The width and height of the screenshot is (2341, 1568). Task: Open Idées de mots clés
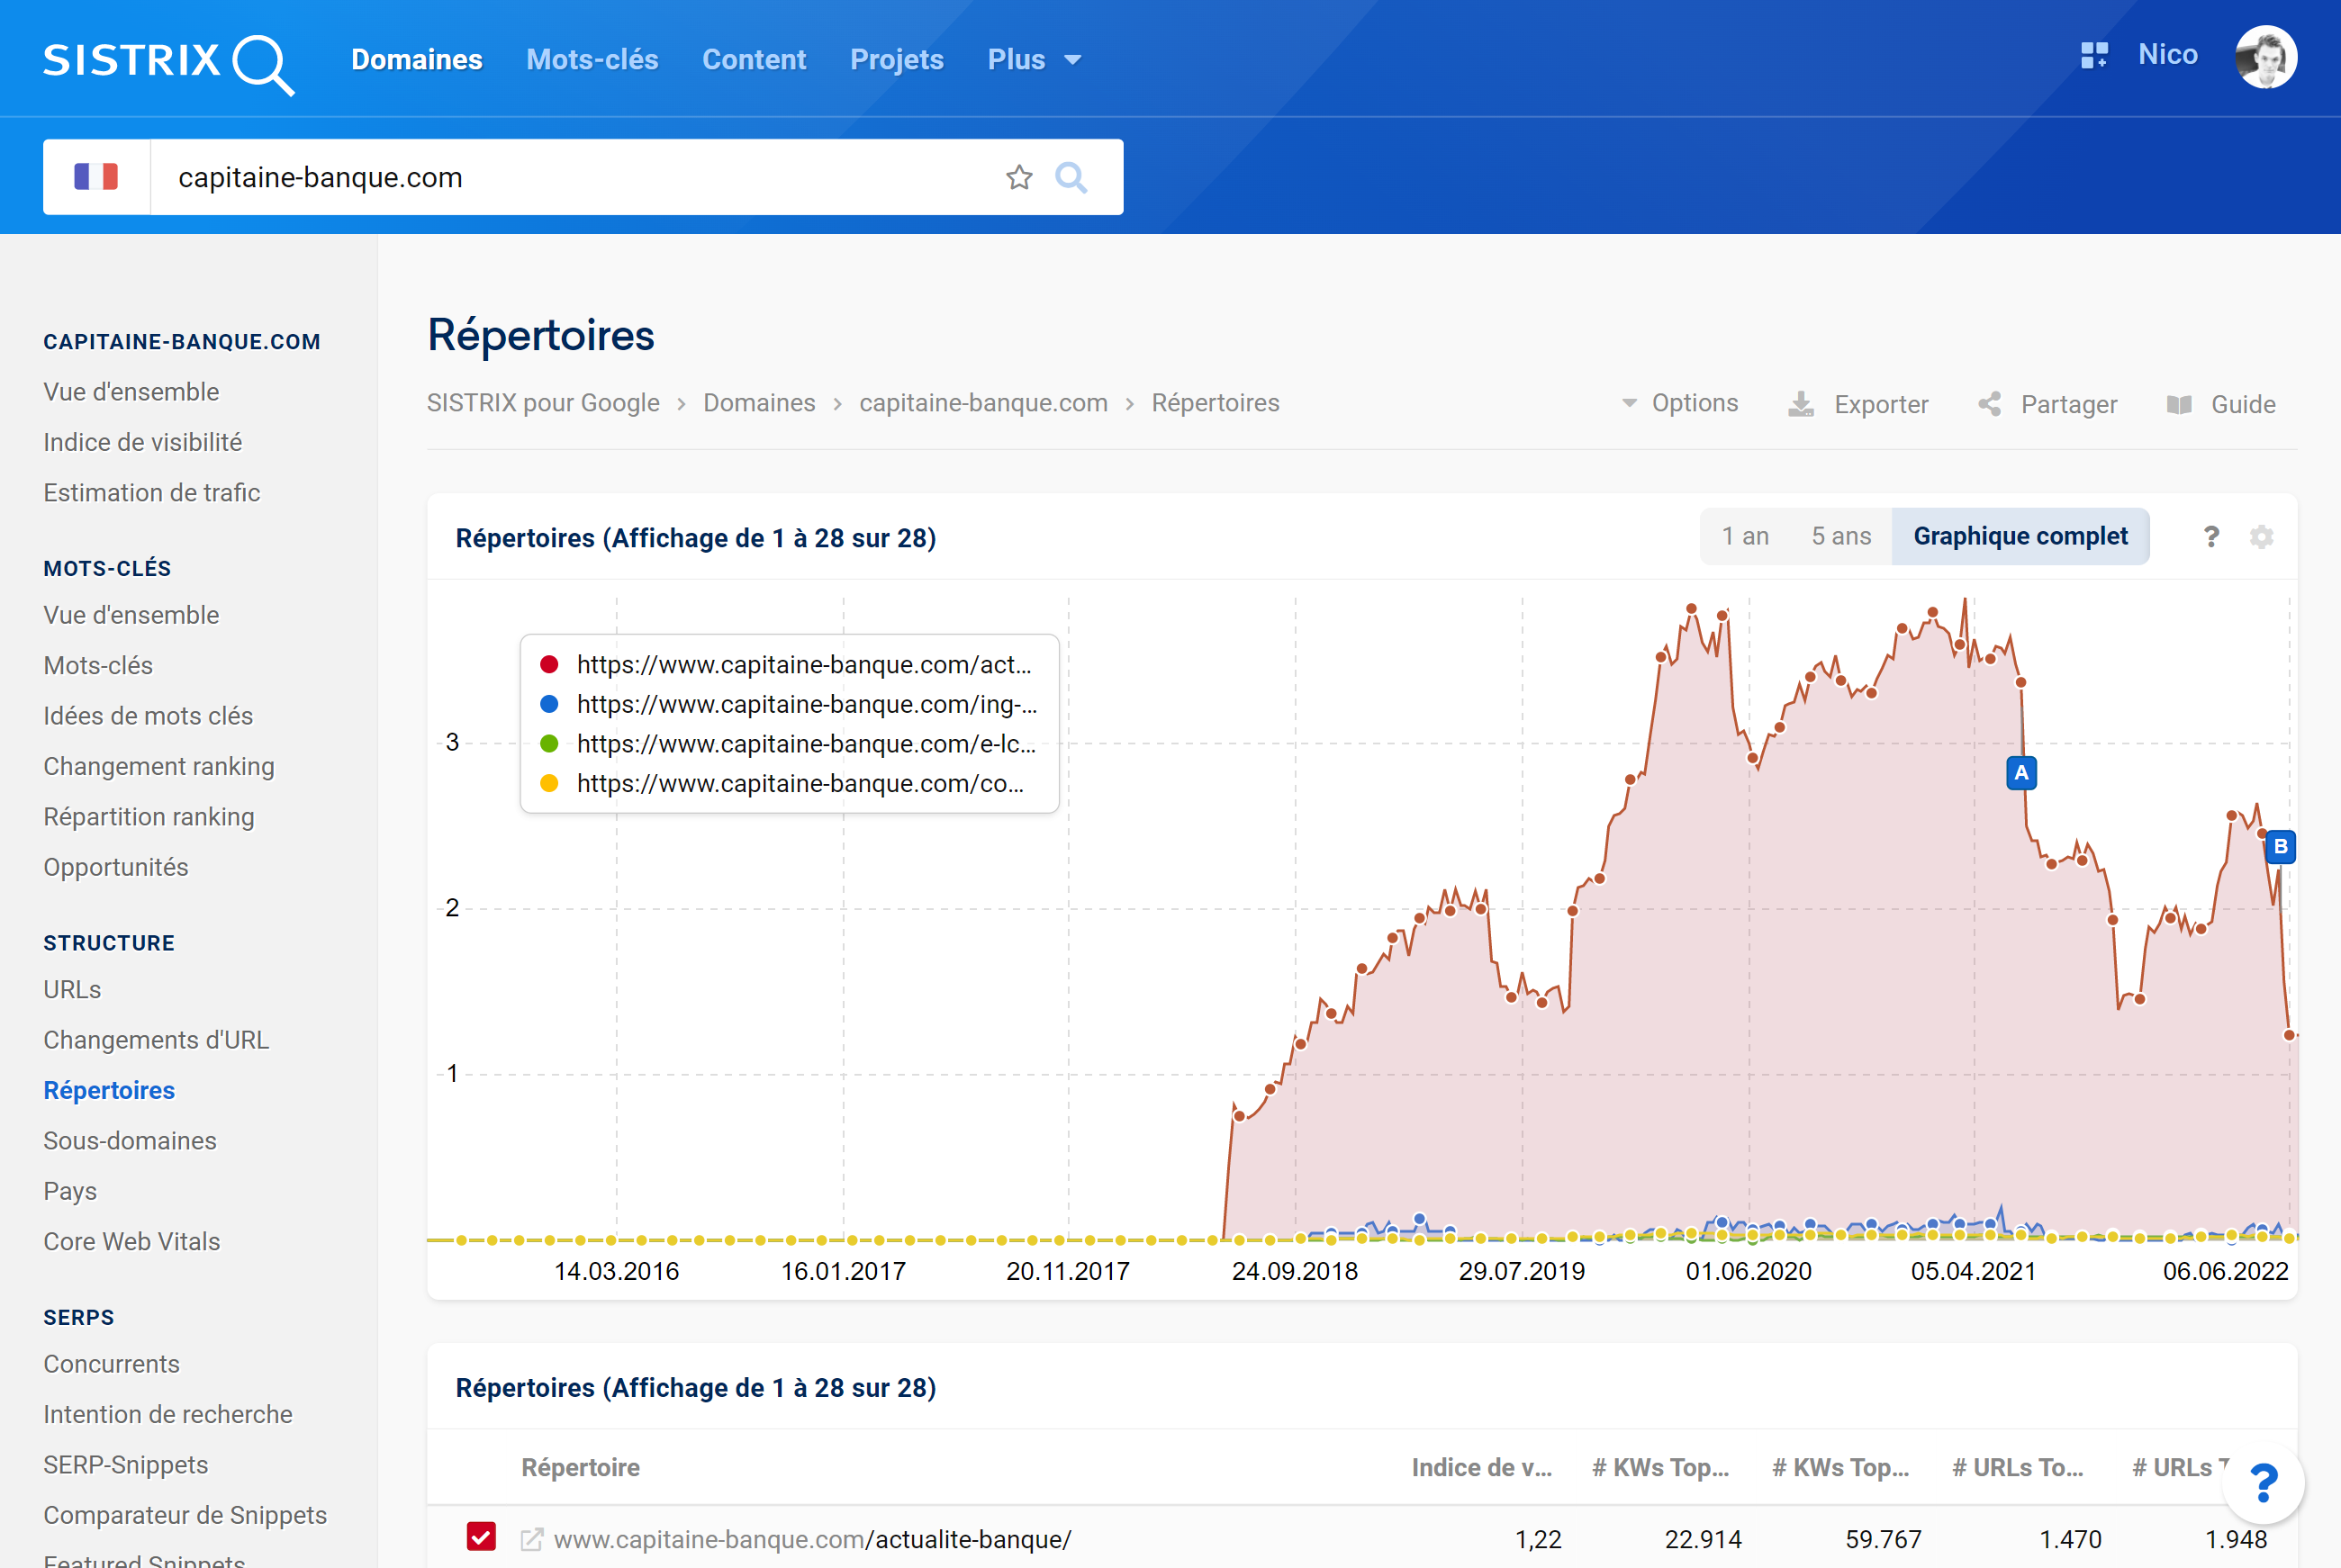coord(148,716)
